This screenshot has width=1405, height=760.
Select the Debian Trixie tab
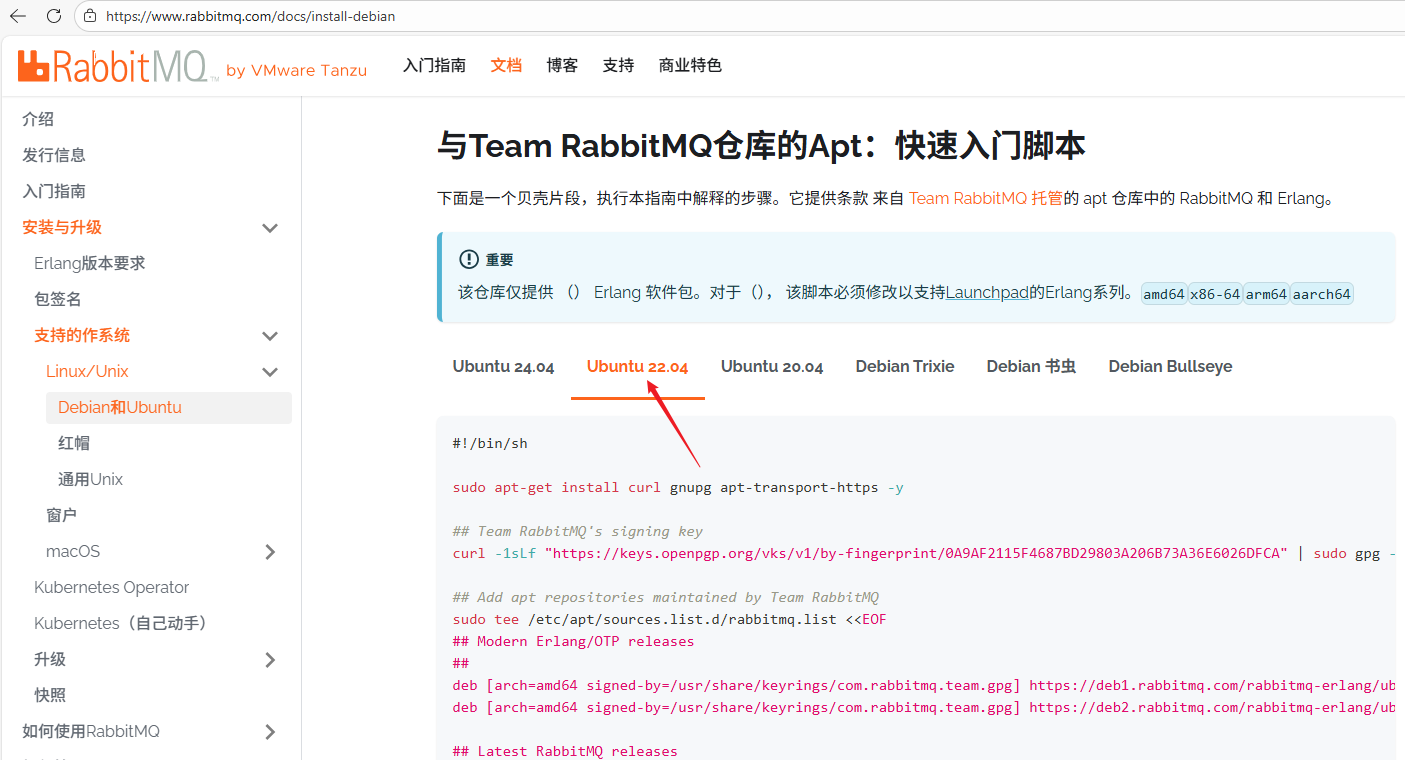905,366
